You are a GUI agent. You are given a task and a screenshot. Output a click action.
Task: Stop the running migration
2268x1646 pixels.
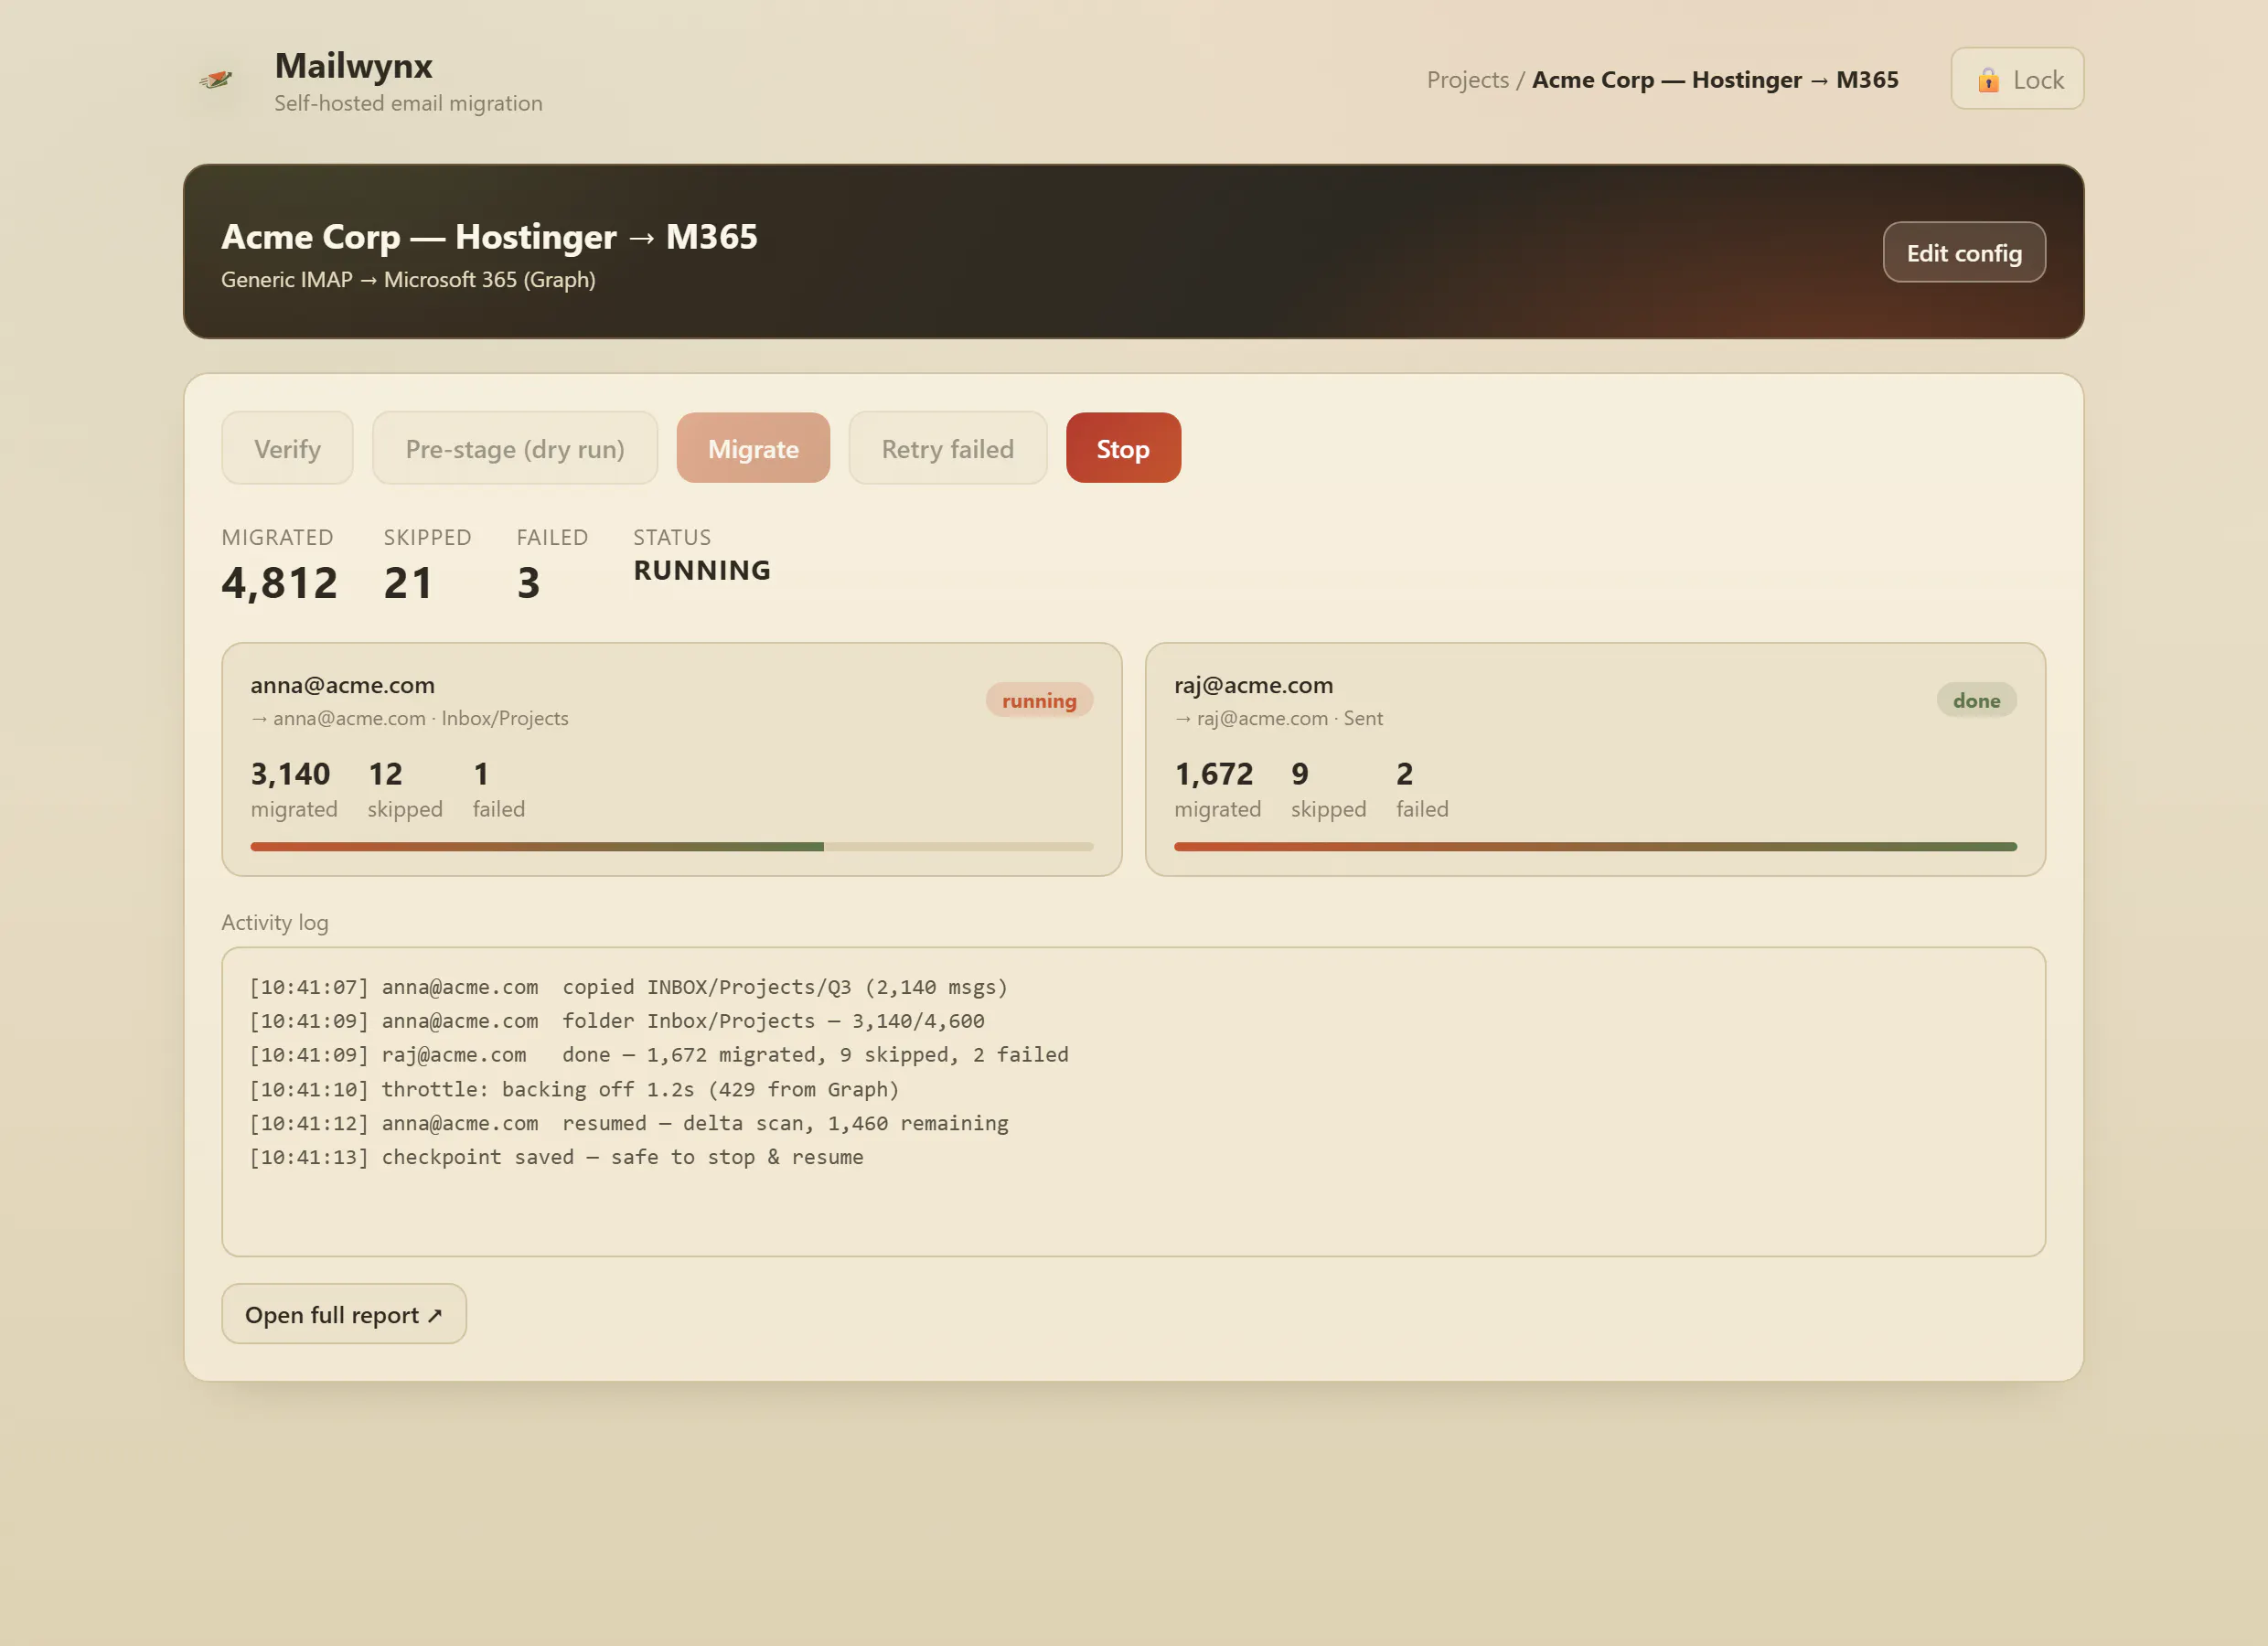(x=1123, y=448)
